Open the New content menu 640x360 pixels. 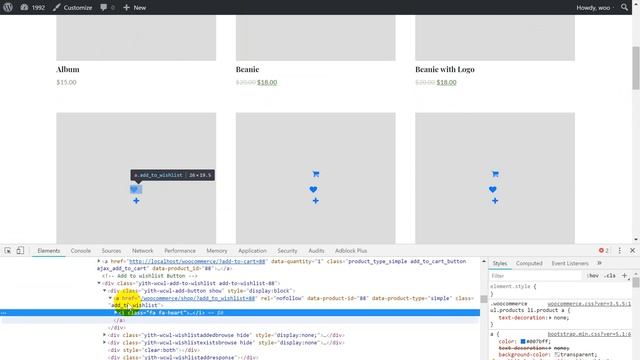coord(134,7)
